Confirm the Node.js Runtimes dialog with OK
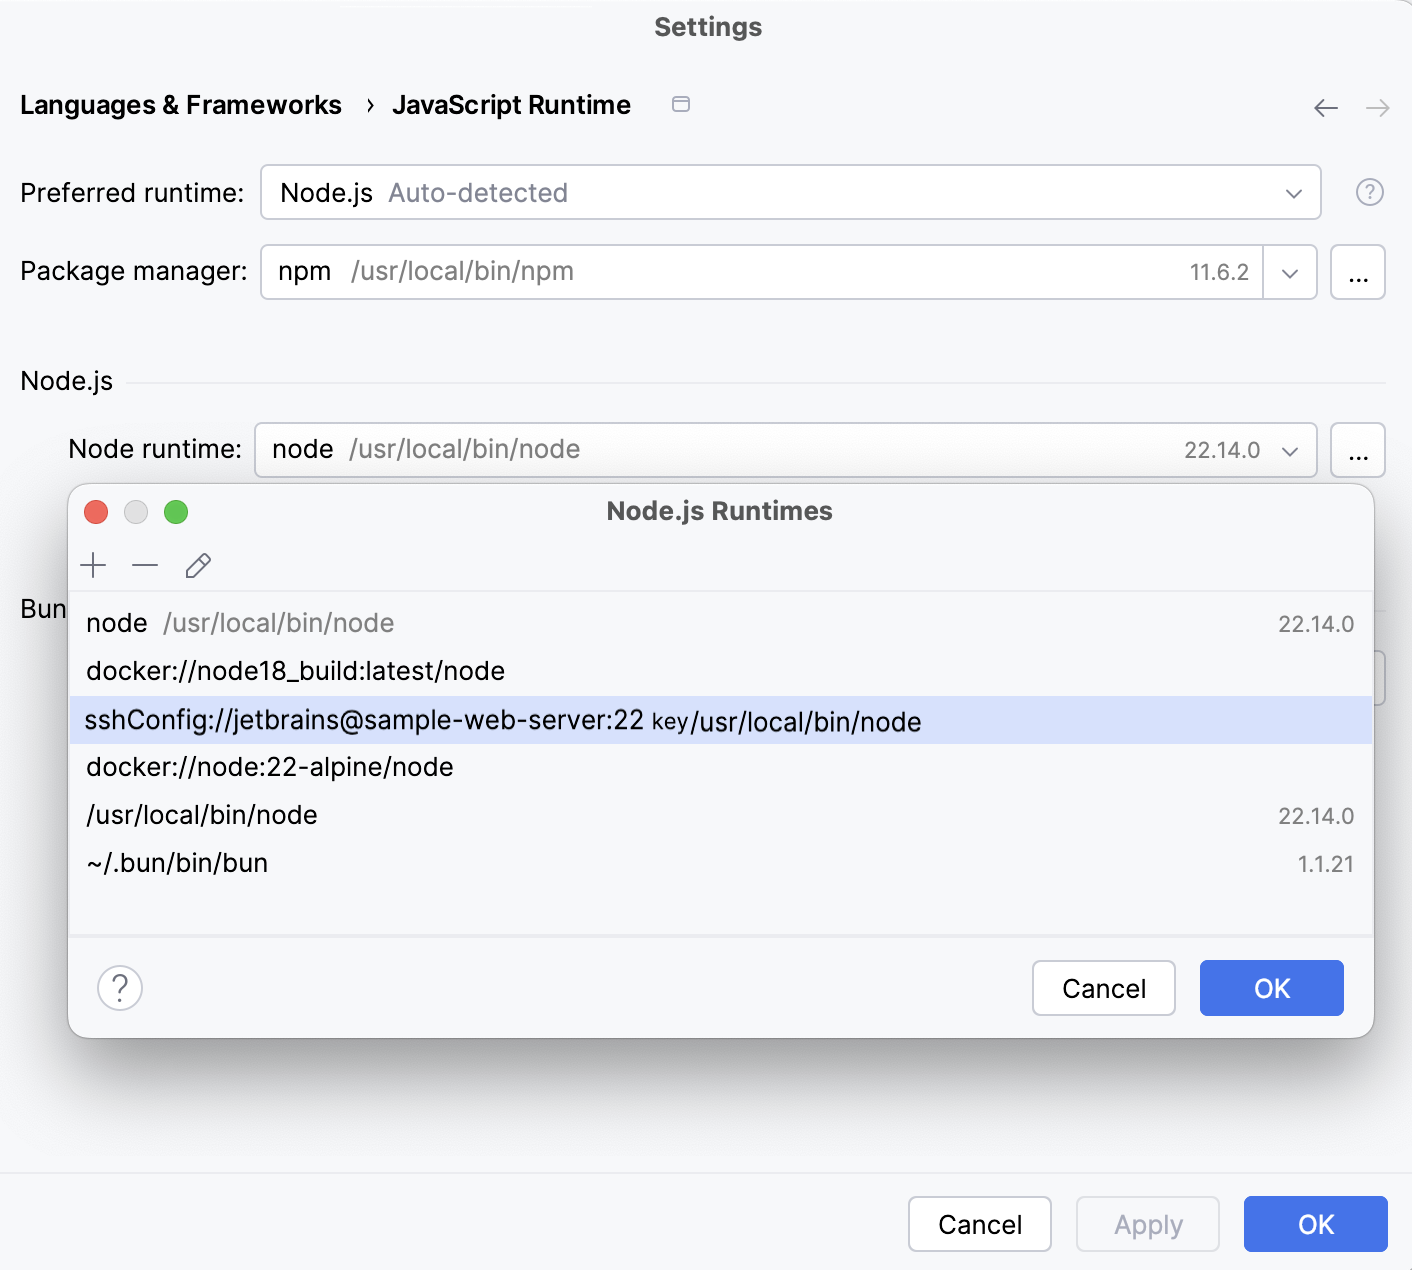This screenshot has height=1270, width=1412. coord(1271,988)
